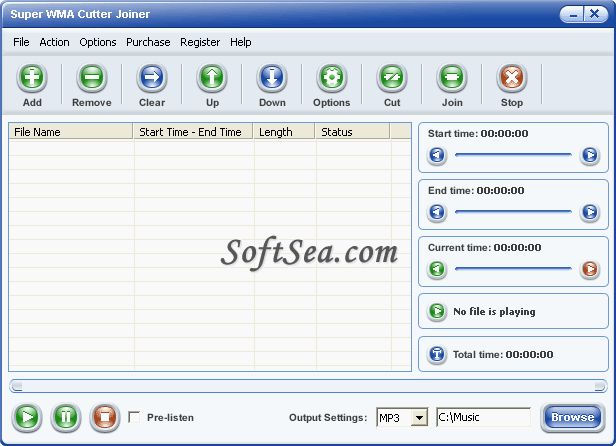Click icon beside No file is playing
The width and height of the screenshot is (616, 446).
(437, 312)
